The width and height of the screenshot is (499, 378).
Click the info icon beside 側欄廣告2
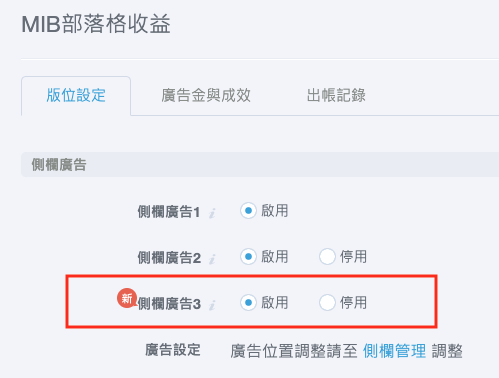(x=212, y=259)
